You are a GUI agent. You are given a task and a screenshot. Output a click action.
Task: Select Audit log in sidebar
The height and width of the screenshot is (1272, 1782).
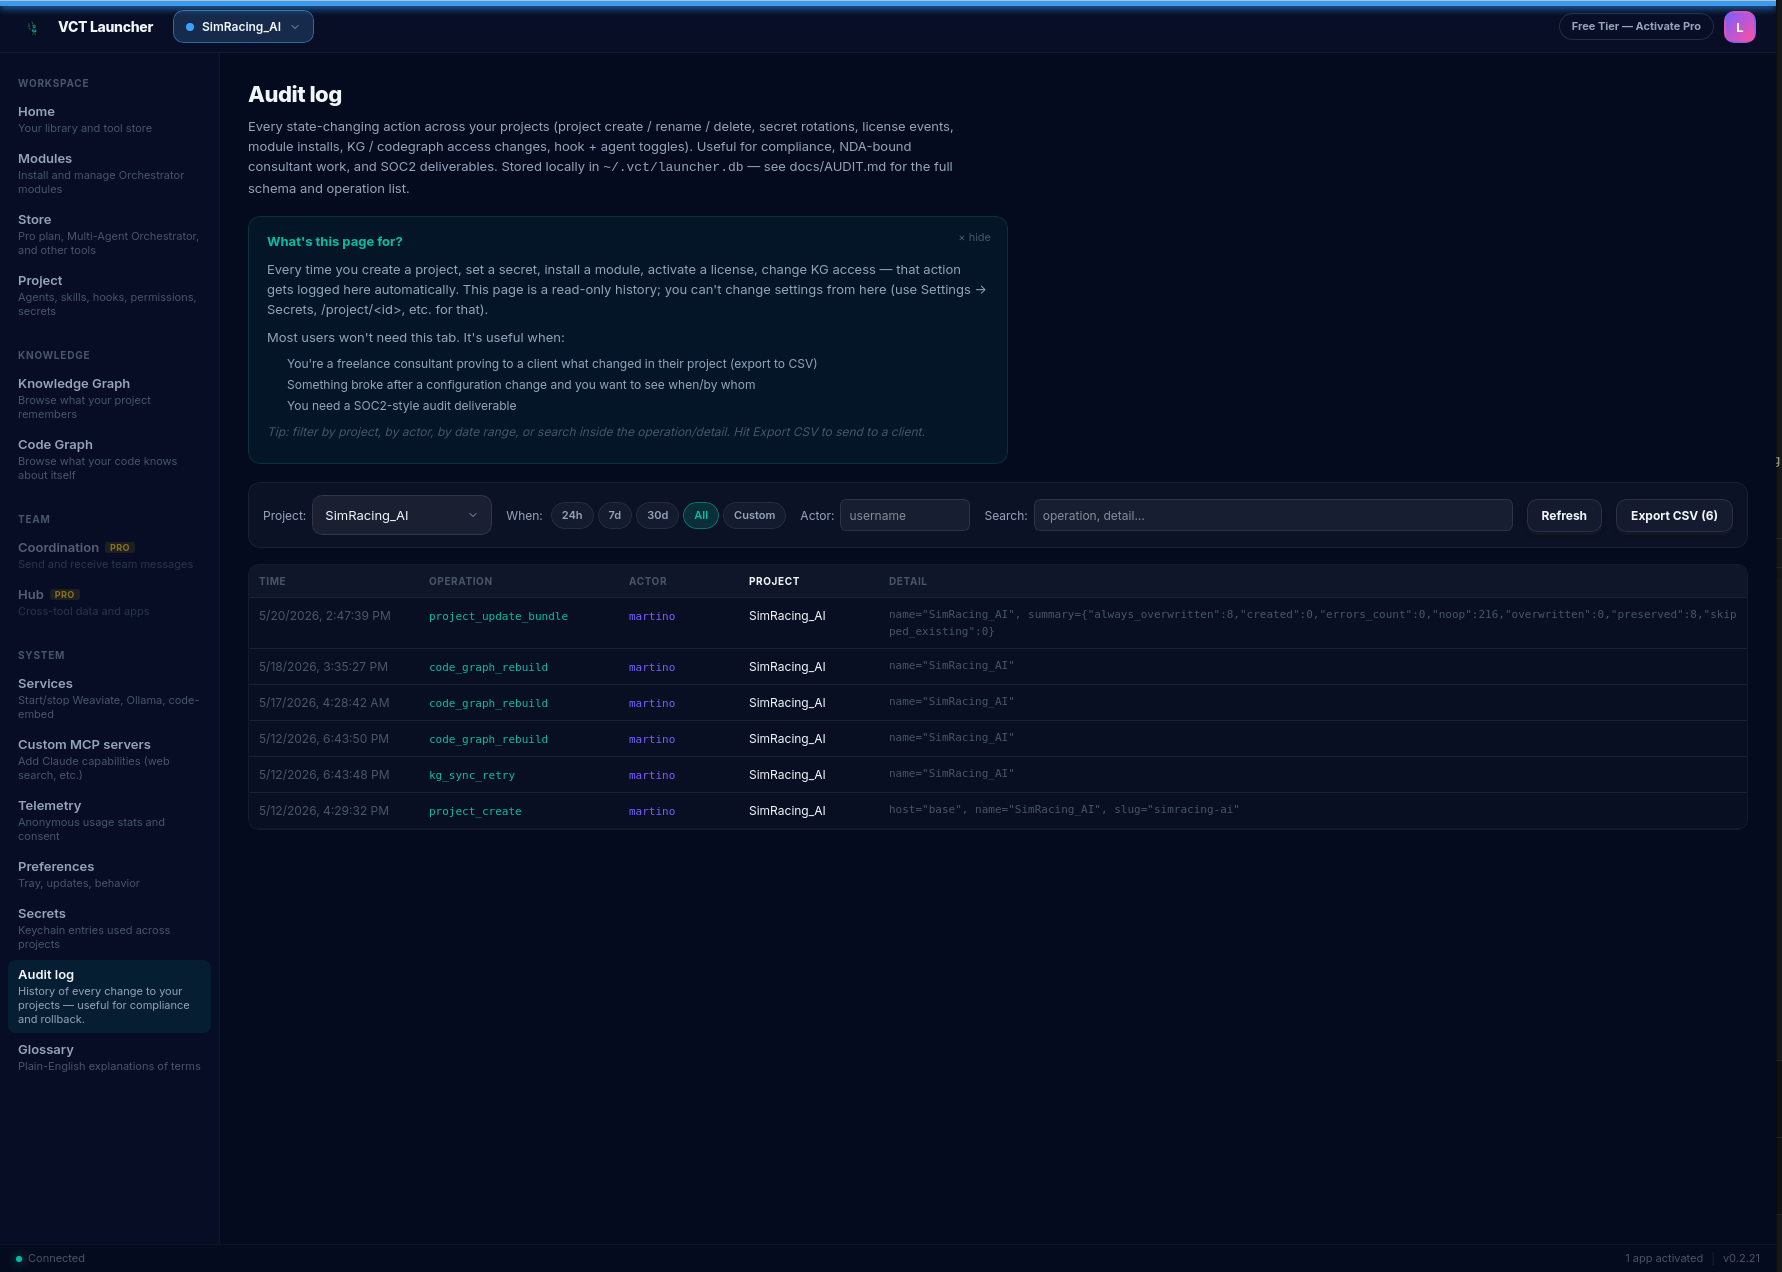coord(109,996)
